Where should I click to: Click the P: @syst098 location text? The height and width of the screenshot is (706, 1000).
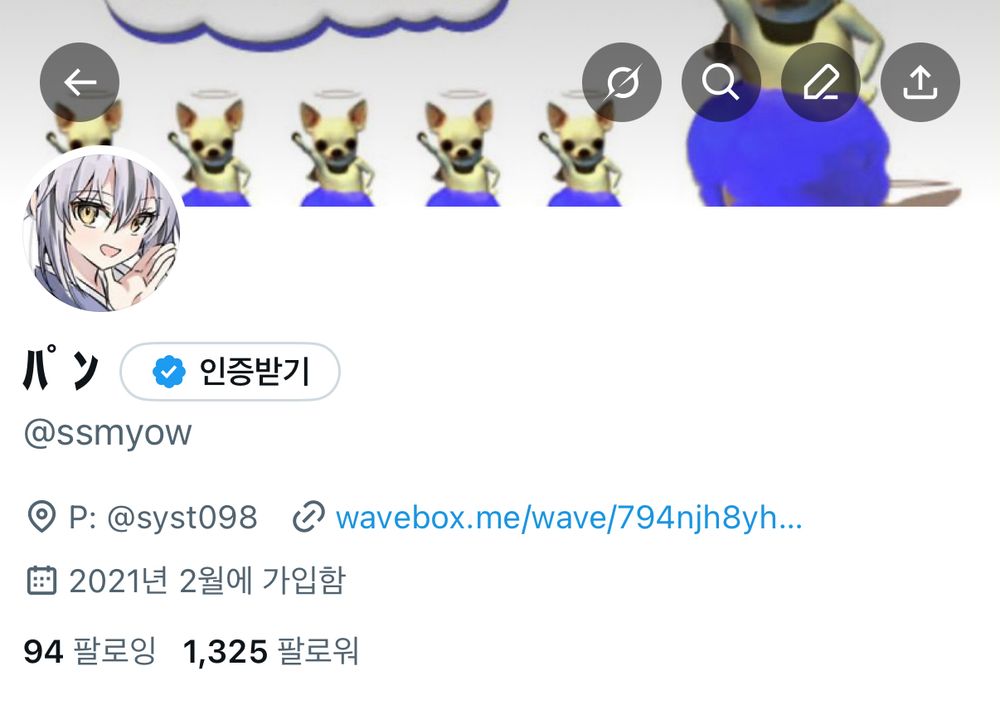163,517
